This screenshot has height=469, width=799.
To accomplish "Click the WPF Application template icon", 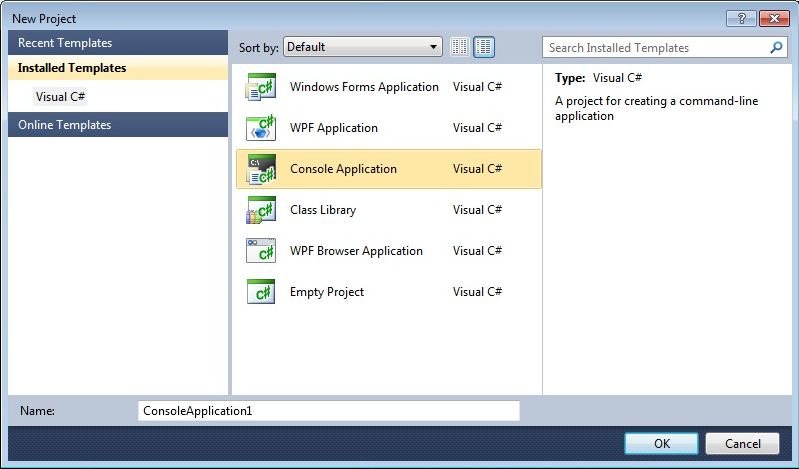I will (x=261, y=128).
